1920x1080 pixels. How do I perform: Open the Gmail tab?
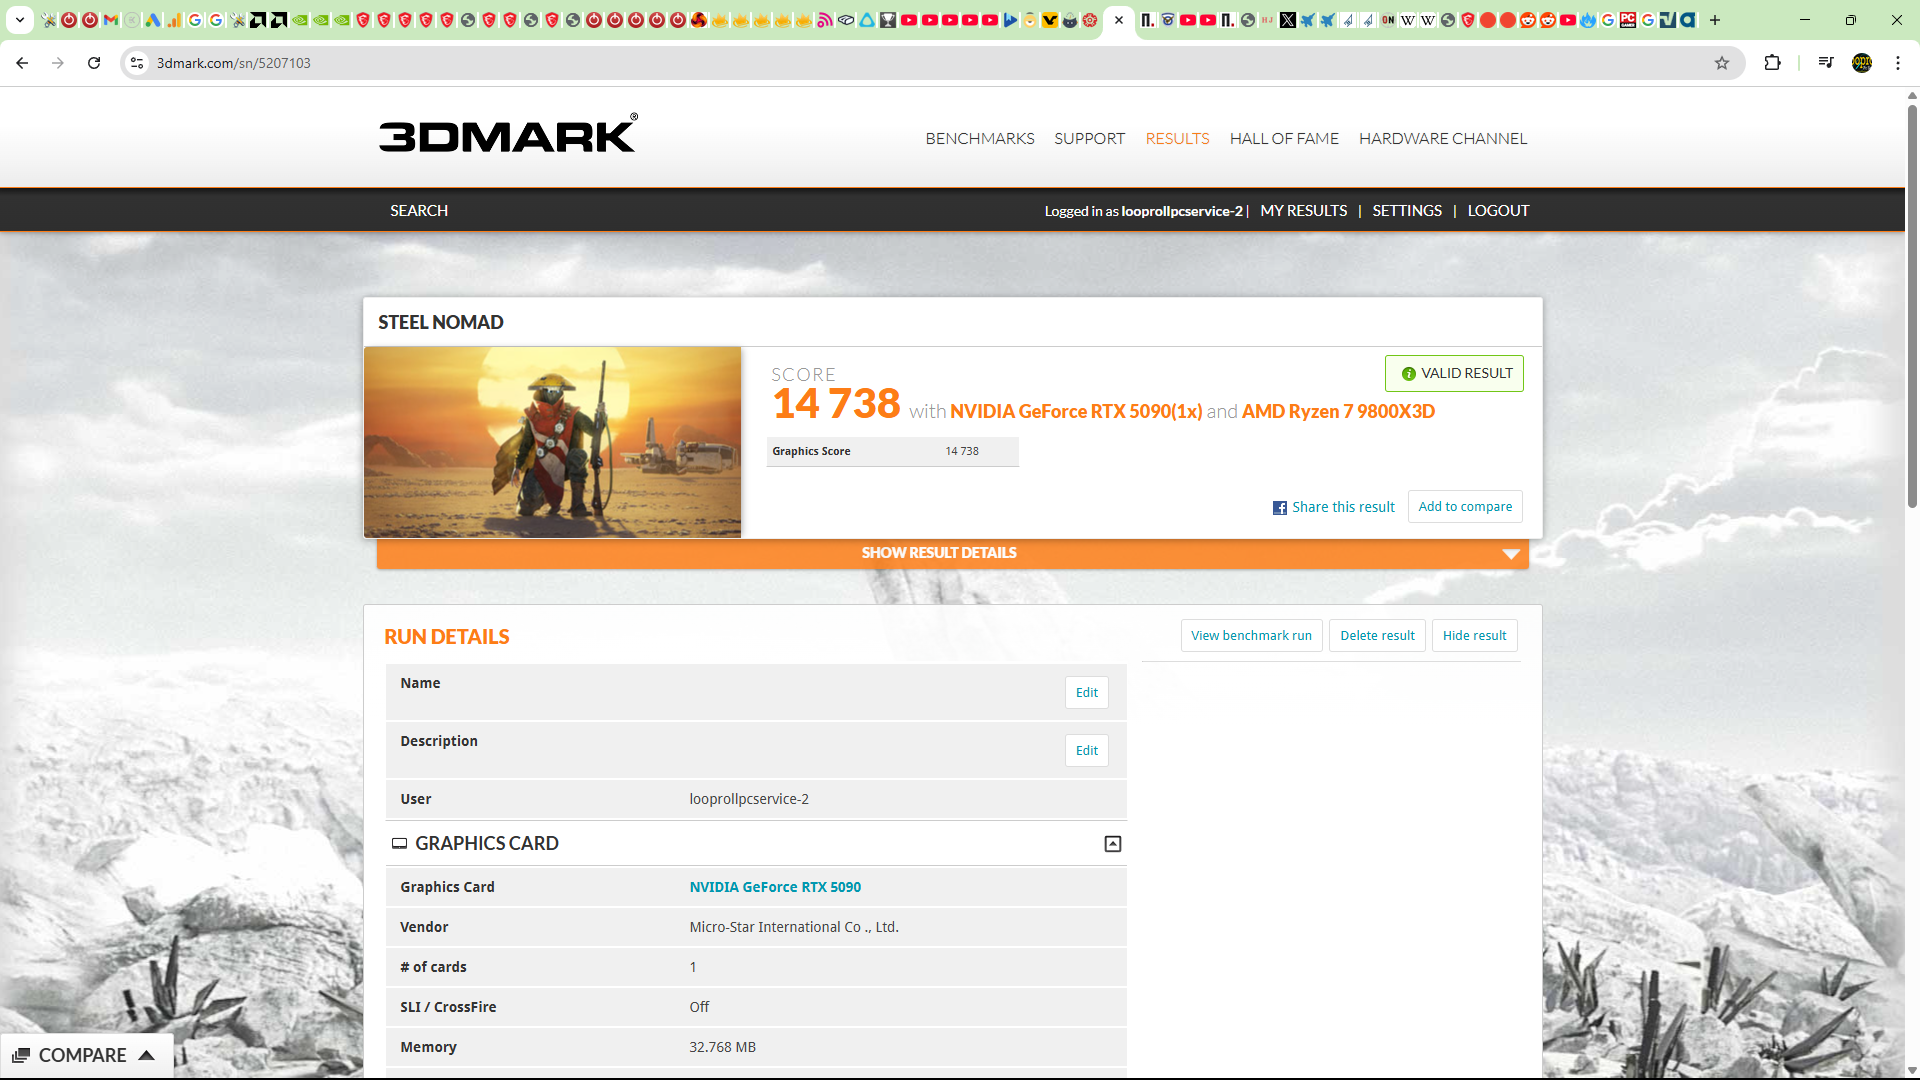pos(110,20)
